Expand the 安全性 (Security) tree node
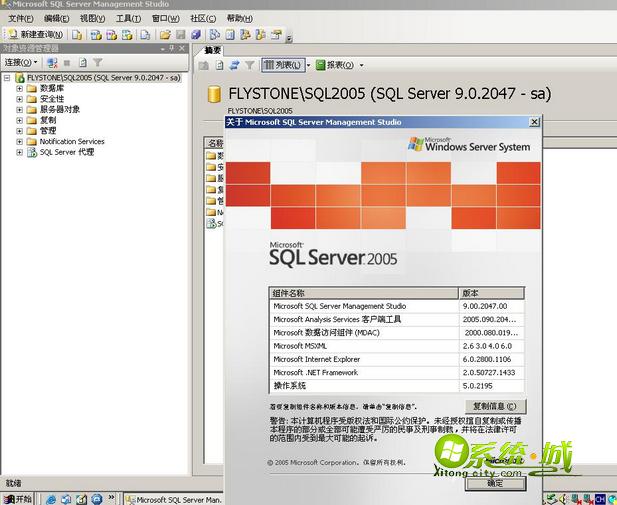The width and height of the screenshot is (617, 505). 19,99
